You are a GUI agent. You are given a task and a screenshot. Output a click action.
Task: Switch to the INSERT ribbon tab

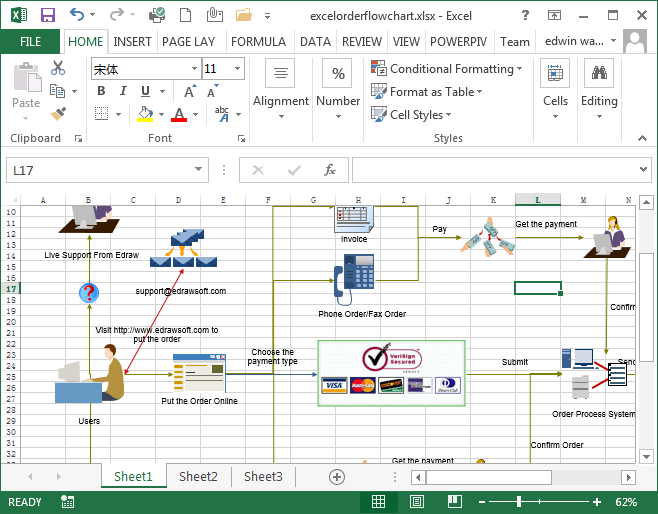tap(133, 42)
